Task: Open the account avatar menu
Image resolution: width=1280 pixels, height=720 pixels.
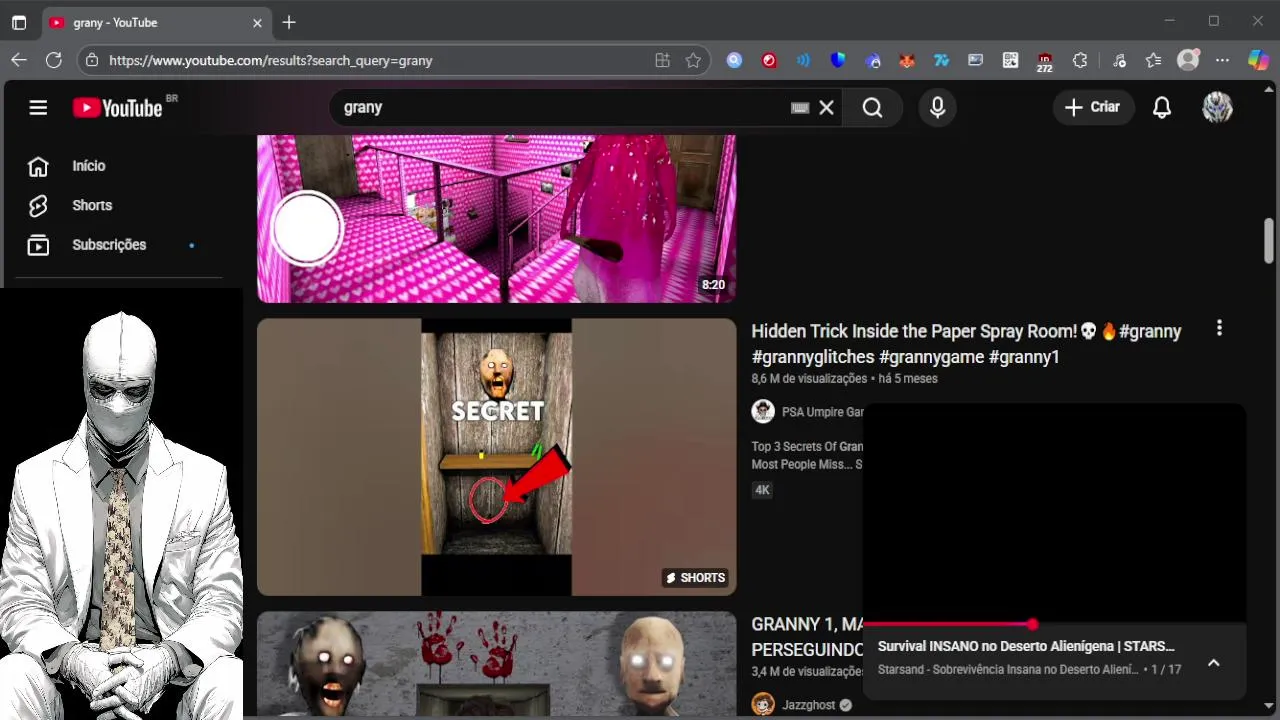Action: point(1217,107)
